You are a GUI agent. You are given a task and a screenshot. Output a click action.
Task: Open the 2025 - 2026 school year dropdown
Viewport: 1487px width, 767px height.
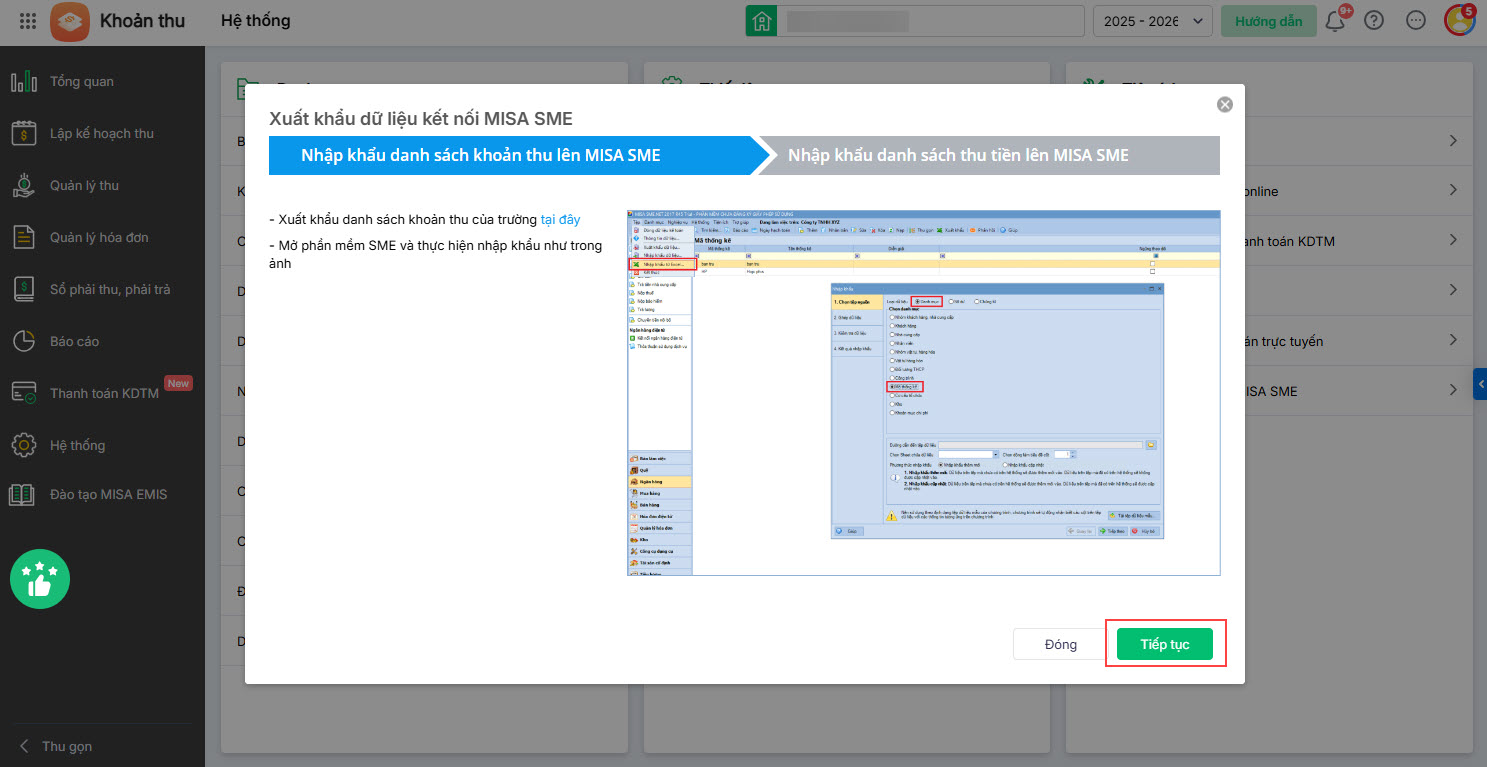point(1154,21)
